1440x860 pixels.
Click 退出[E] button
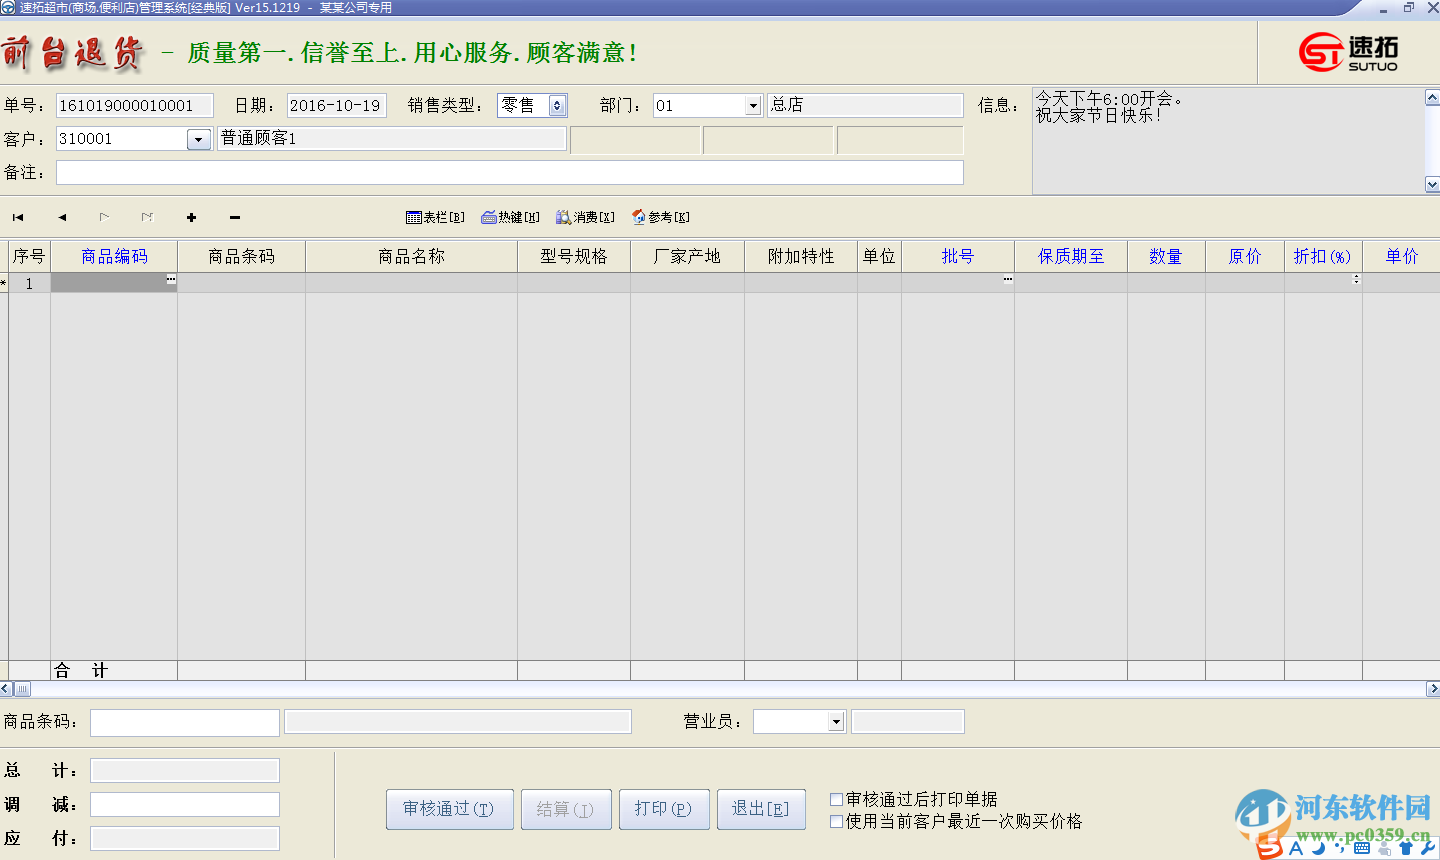761,809
